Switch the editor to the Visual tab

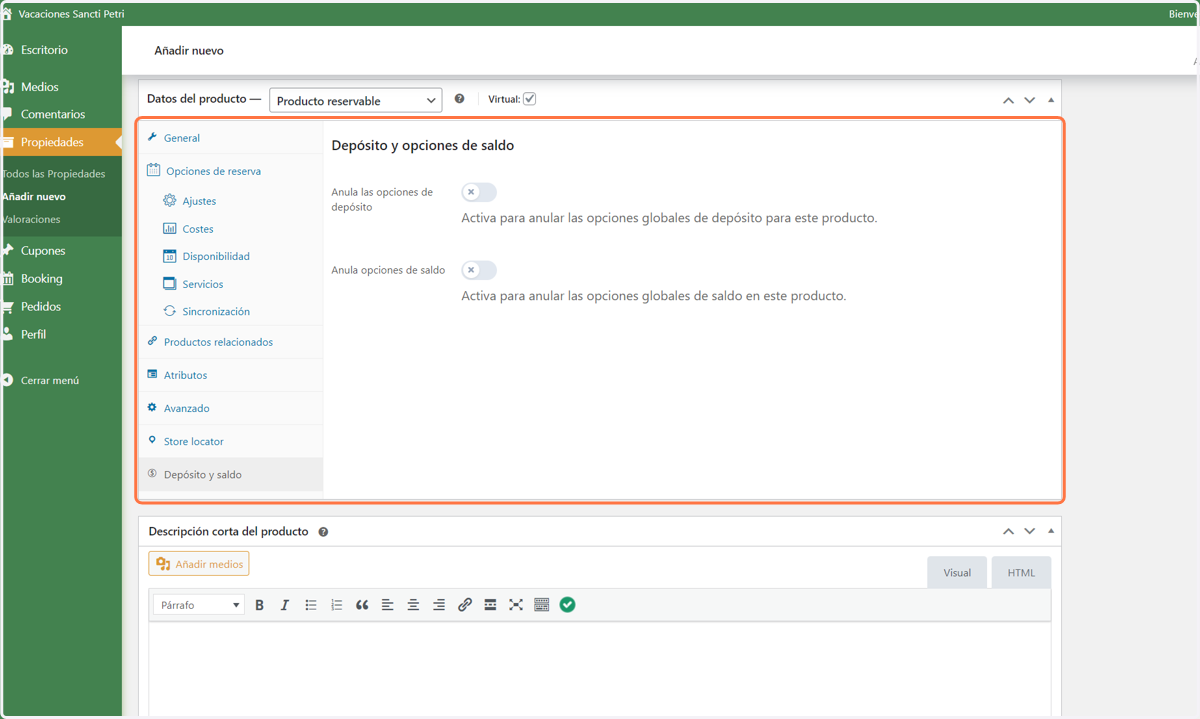pyautogui.click(x=957, y=573)
